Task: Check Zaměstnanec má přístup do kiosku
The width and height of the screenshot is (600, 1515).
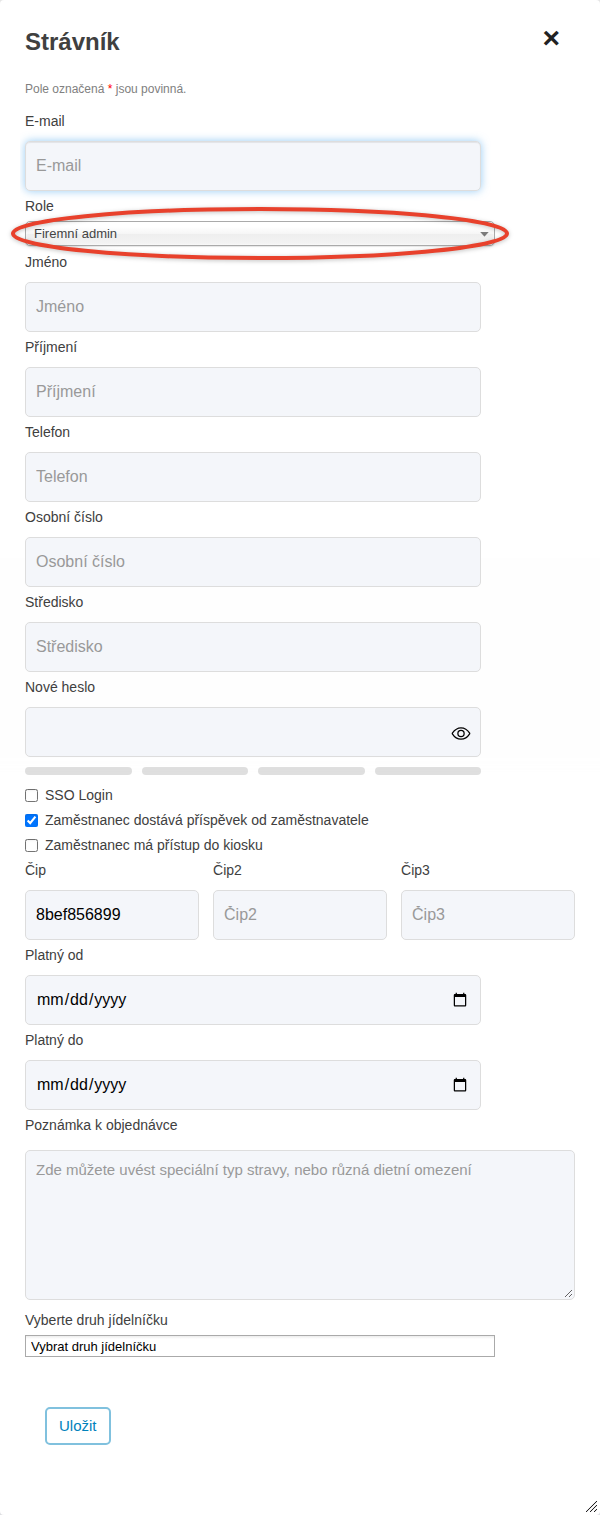Action: click(x=32, y=846)
